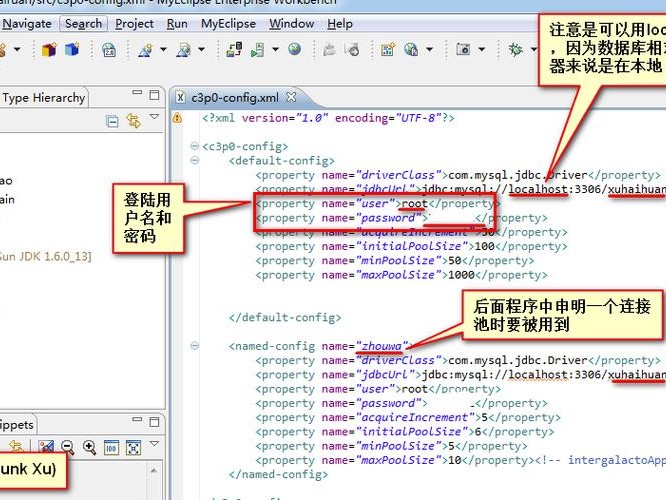Image resolution: width=666 pixels, height=500 pixels.
Task: Click the camera snapshot toolbar icon
Action: click(x=463, y=49)
